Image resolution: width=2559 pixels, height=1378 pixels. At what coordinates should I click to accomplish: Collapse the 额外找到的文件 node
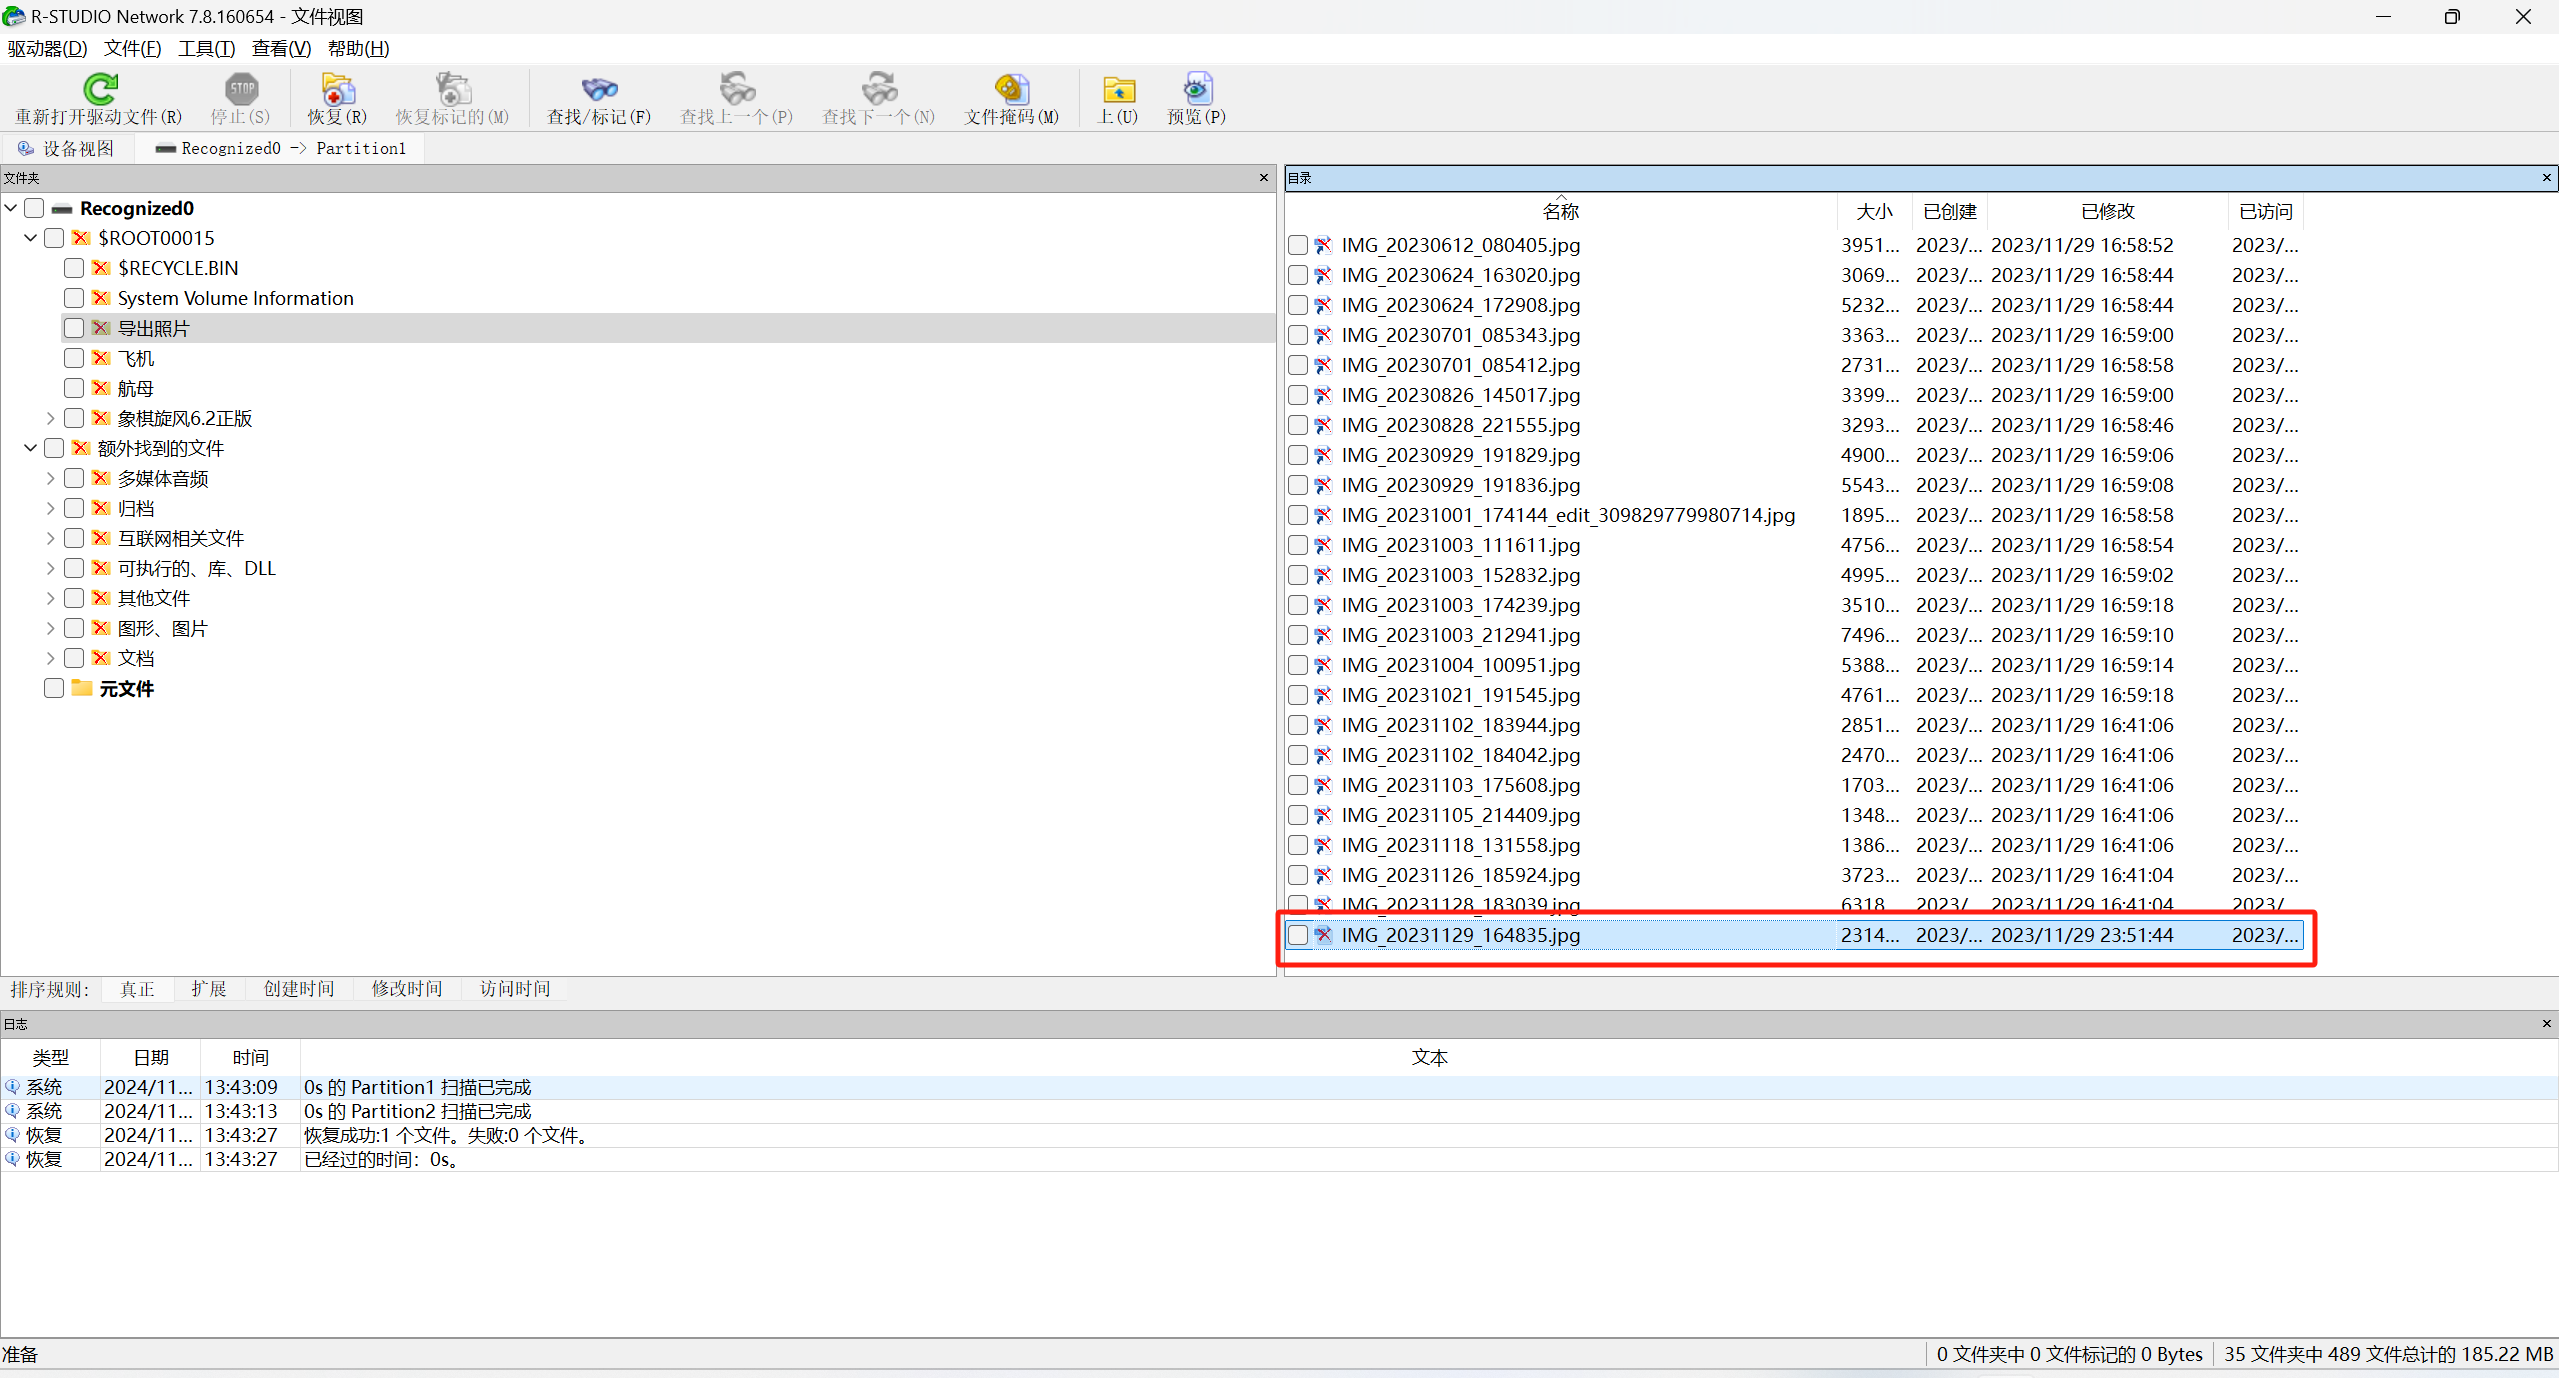(31, 448)
